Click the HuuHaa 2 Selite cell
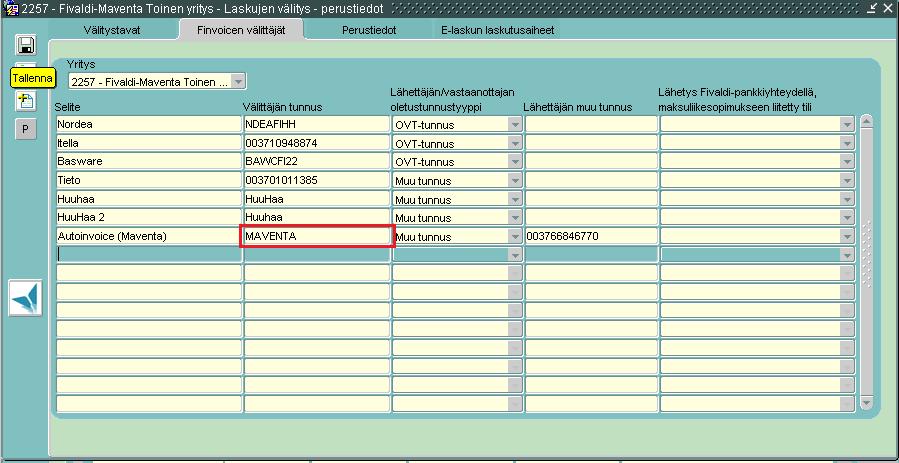This screenshot has width=899, height=463. [x=149, y=218]
